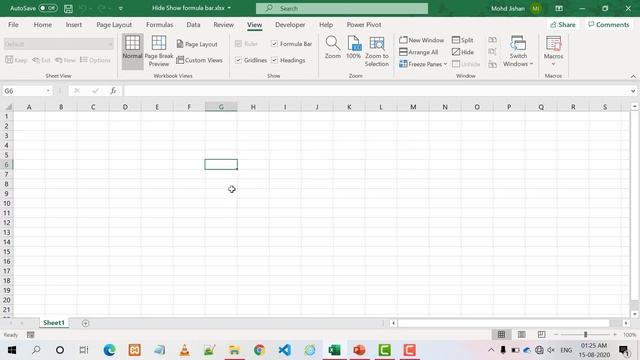The width and height of the screenshot is (640, 360).
Task: Switch to Page Break Preview
Action: pyautogui.click(x=159, y=51)
